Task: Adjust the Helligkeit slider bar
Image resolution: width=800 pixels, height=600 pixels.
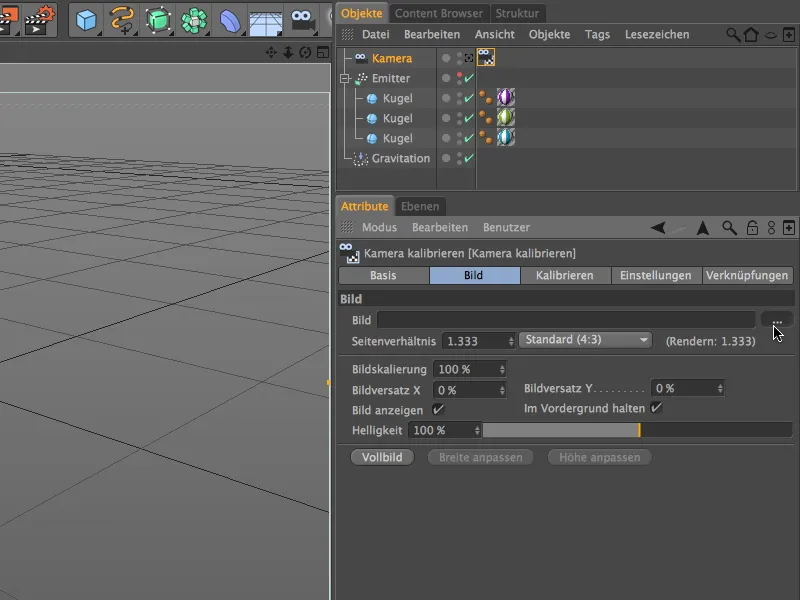Action: click(637, 430)
